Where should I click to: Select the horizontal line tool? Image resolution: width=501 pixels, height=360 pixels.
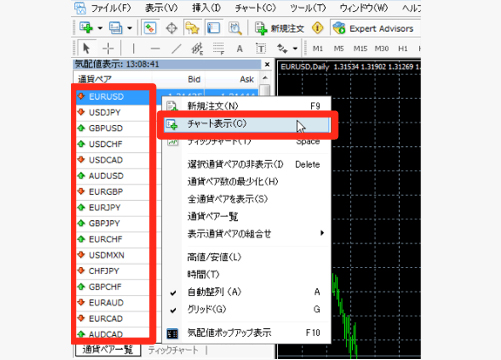(155, 49)
